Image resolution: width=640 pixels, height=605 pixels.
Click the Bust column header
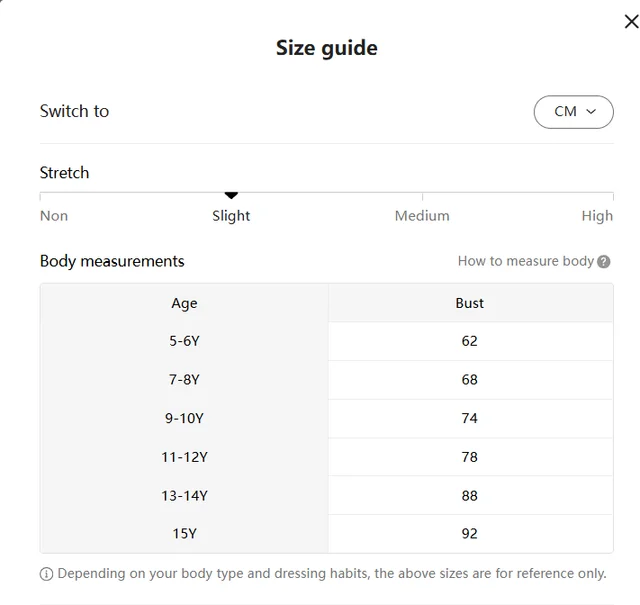[469, 303]
